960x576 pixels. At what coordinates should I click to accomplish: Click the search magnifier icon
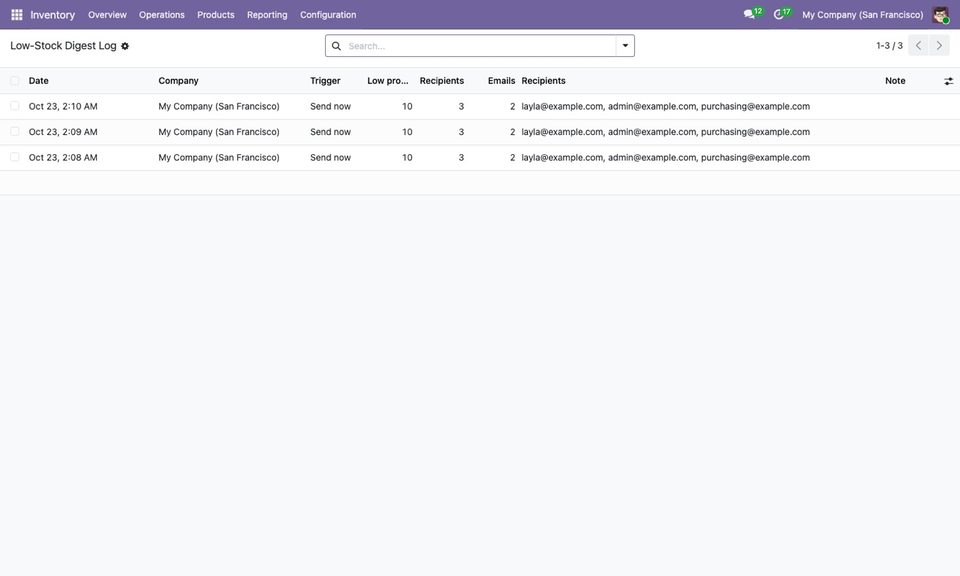pos(336,46)
